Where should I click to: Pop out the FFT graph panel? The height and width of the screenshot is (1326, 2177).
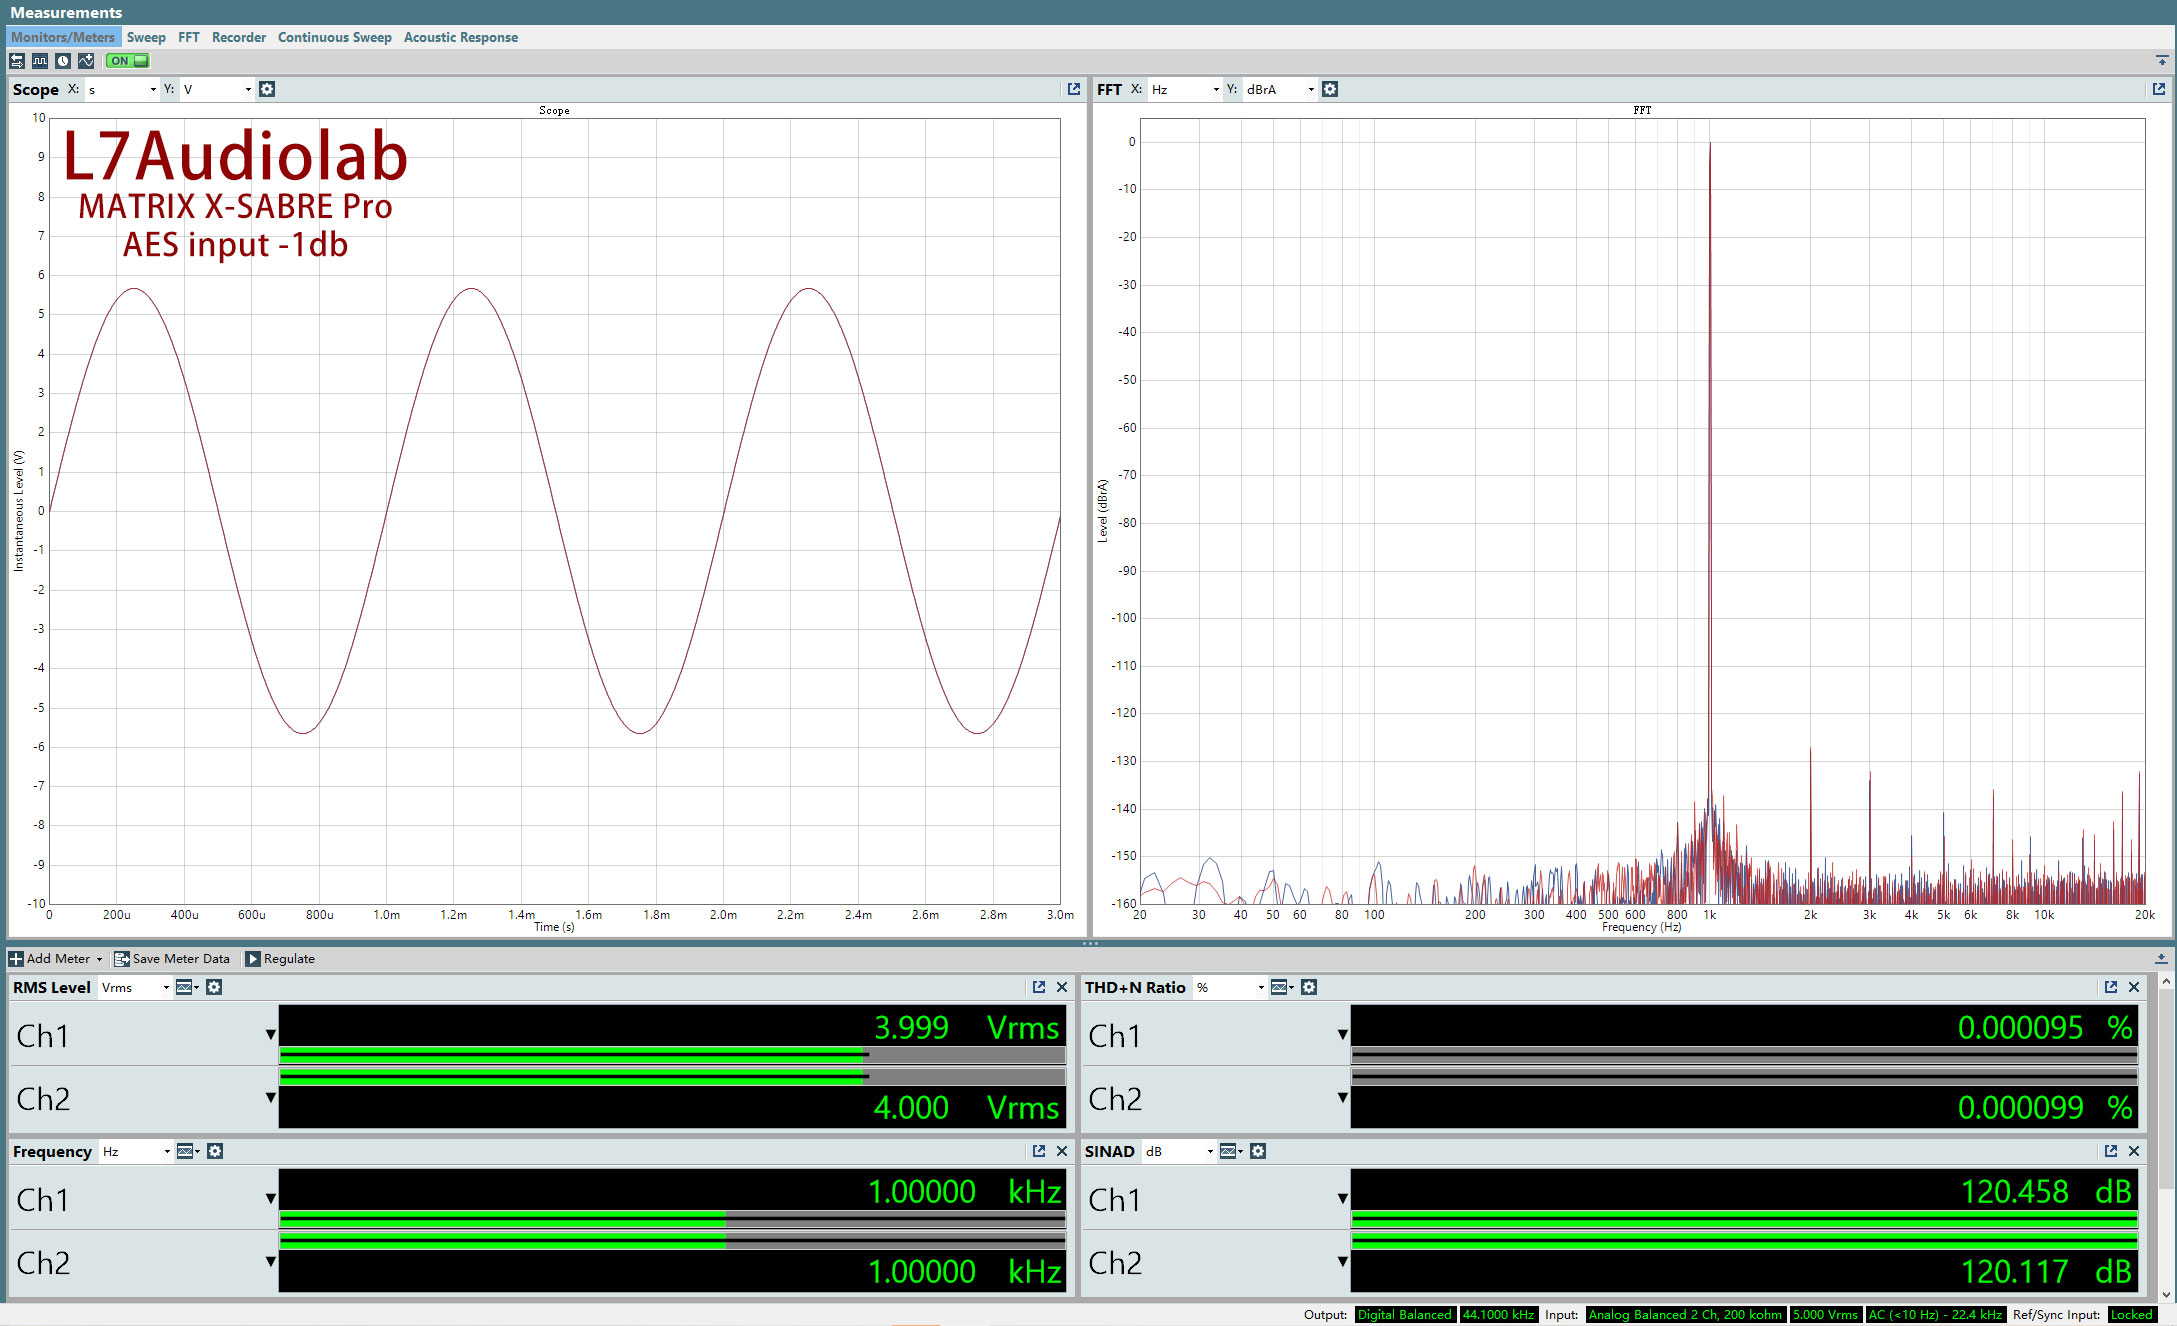coord(2159,89)
